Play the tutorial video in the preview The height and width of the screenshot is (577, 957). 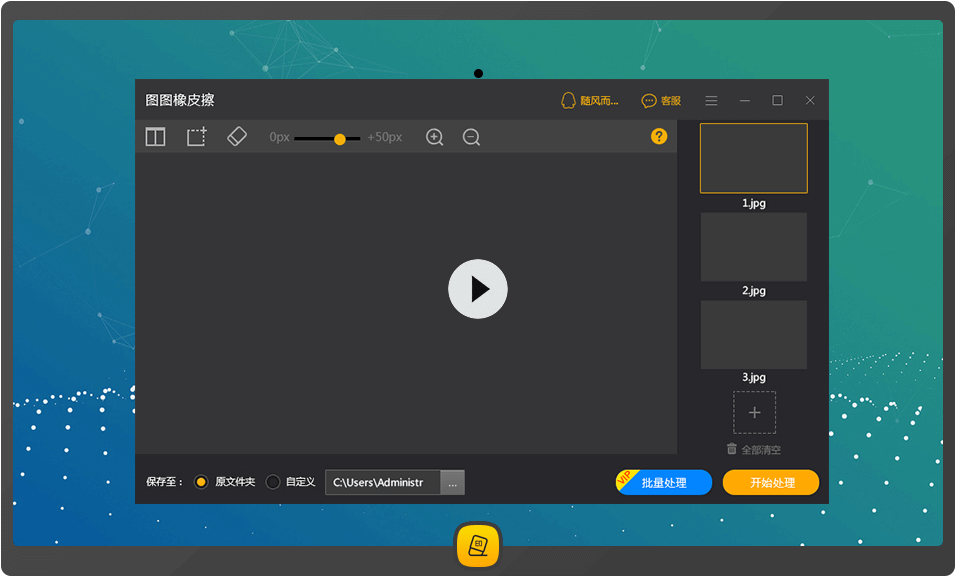pos(478,289)
